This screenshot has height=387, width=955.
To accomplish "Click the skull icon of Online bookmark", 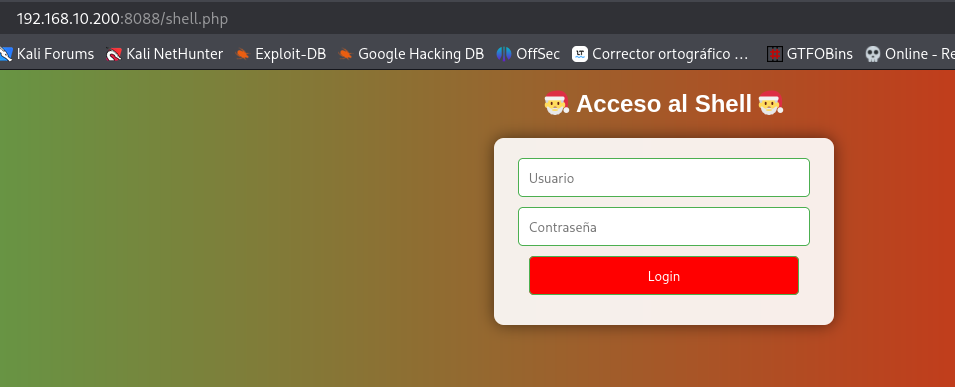I will [873, 54].
